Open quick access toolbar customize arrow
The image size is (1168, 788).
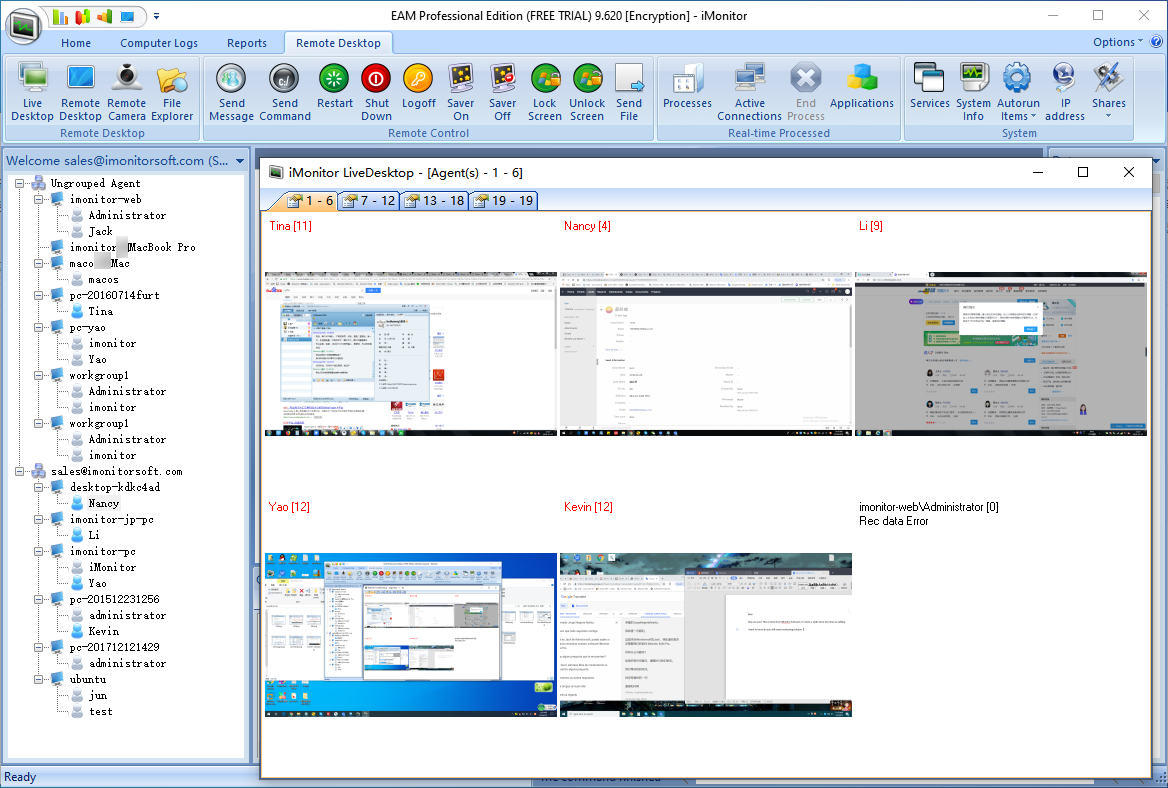pyautogui.click(x=156, y=16)
